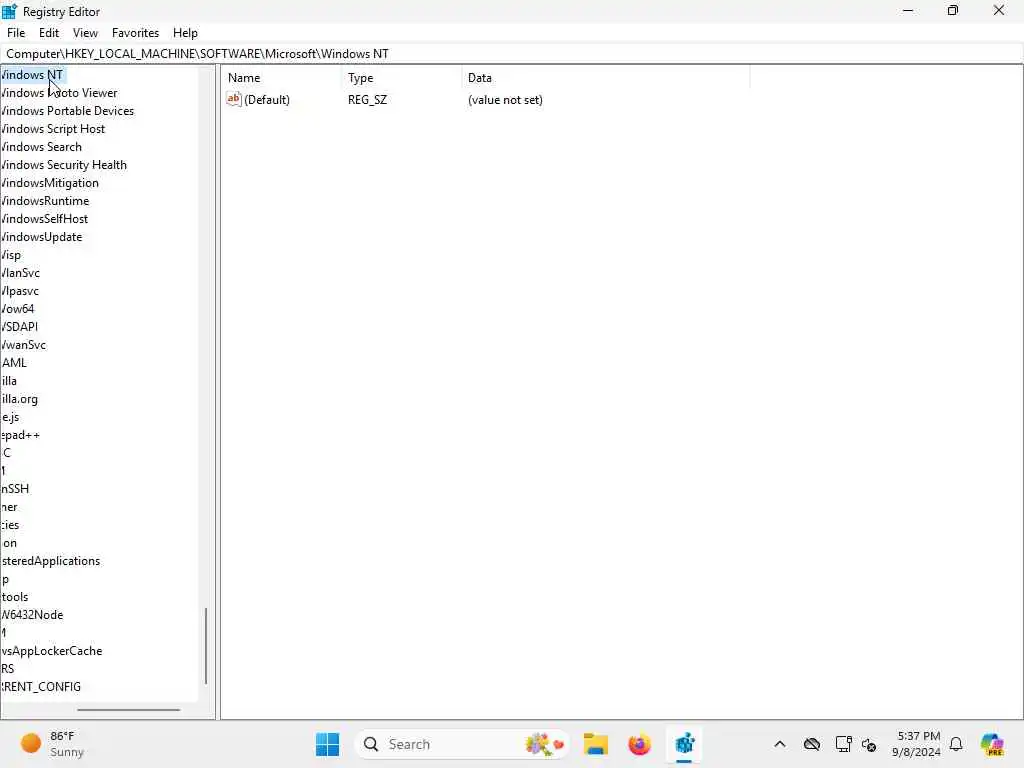Open the File menu
This screenshot has height=768, width=1024.
pyautogui.click(x=16, y=33)
